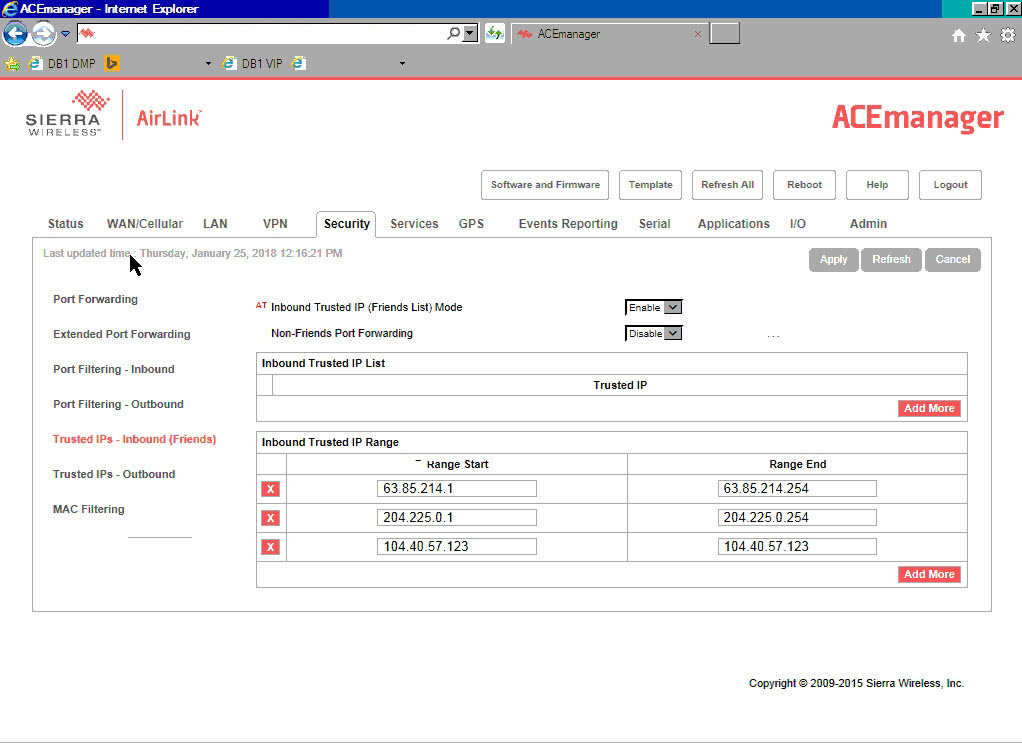
Task: Click the Range End field with 63.85.214.254
Action: click(797, 489)
